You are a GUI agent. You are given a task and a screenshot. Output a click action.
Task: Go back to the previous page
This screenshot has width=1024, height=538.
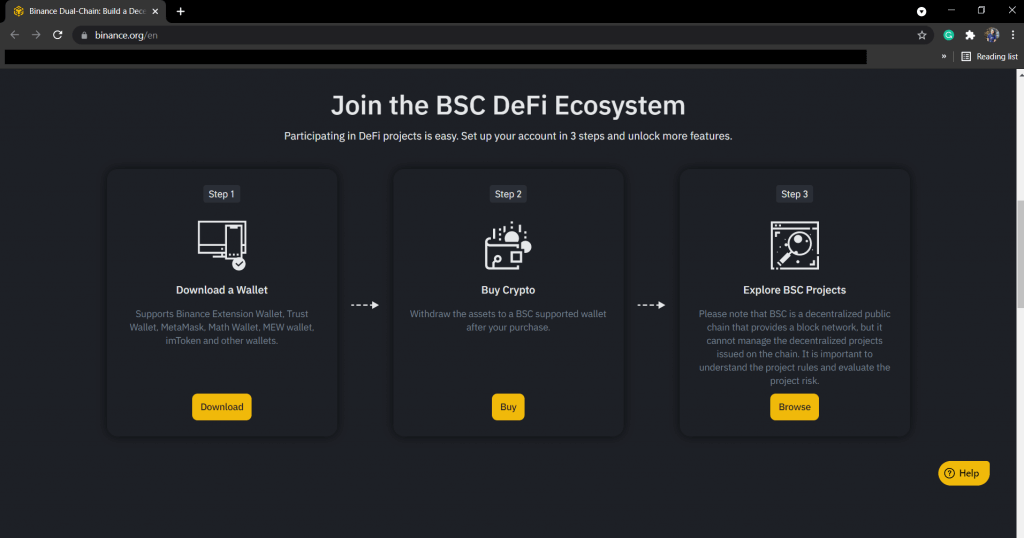[x=14, y=35]
